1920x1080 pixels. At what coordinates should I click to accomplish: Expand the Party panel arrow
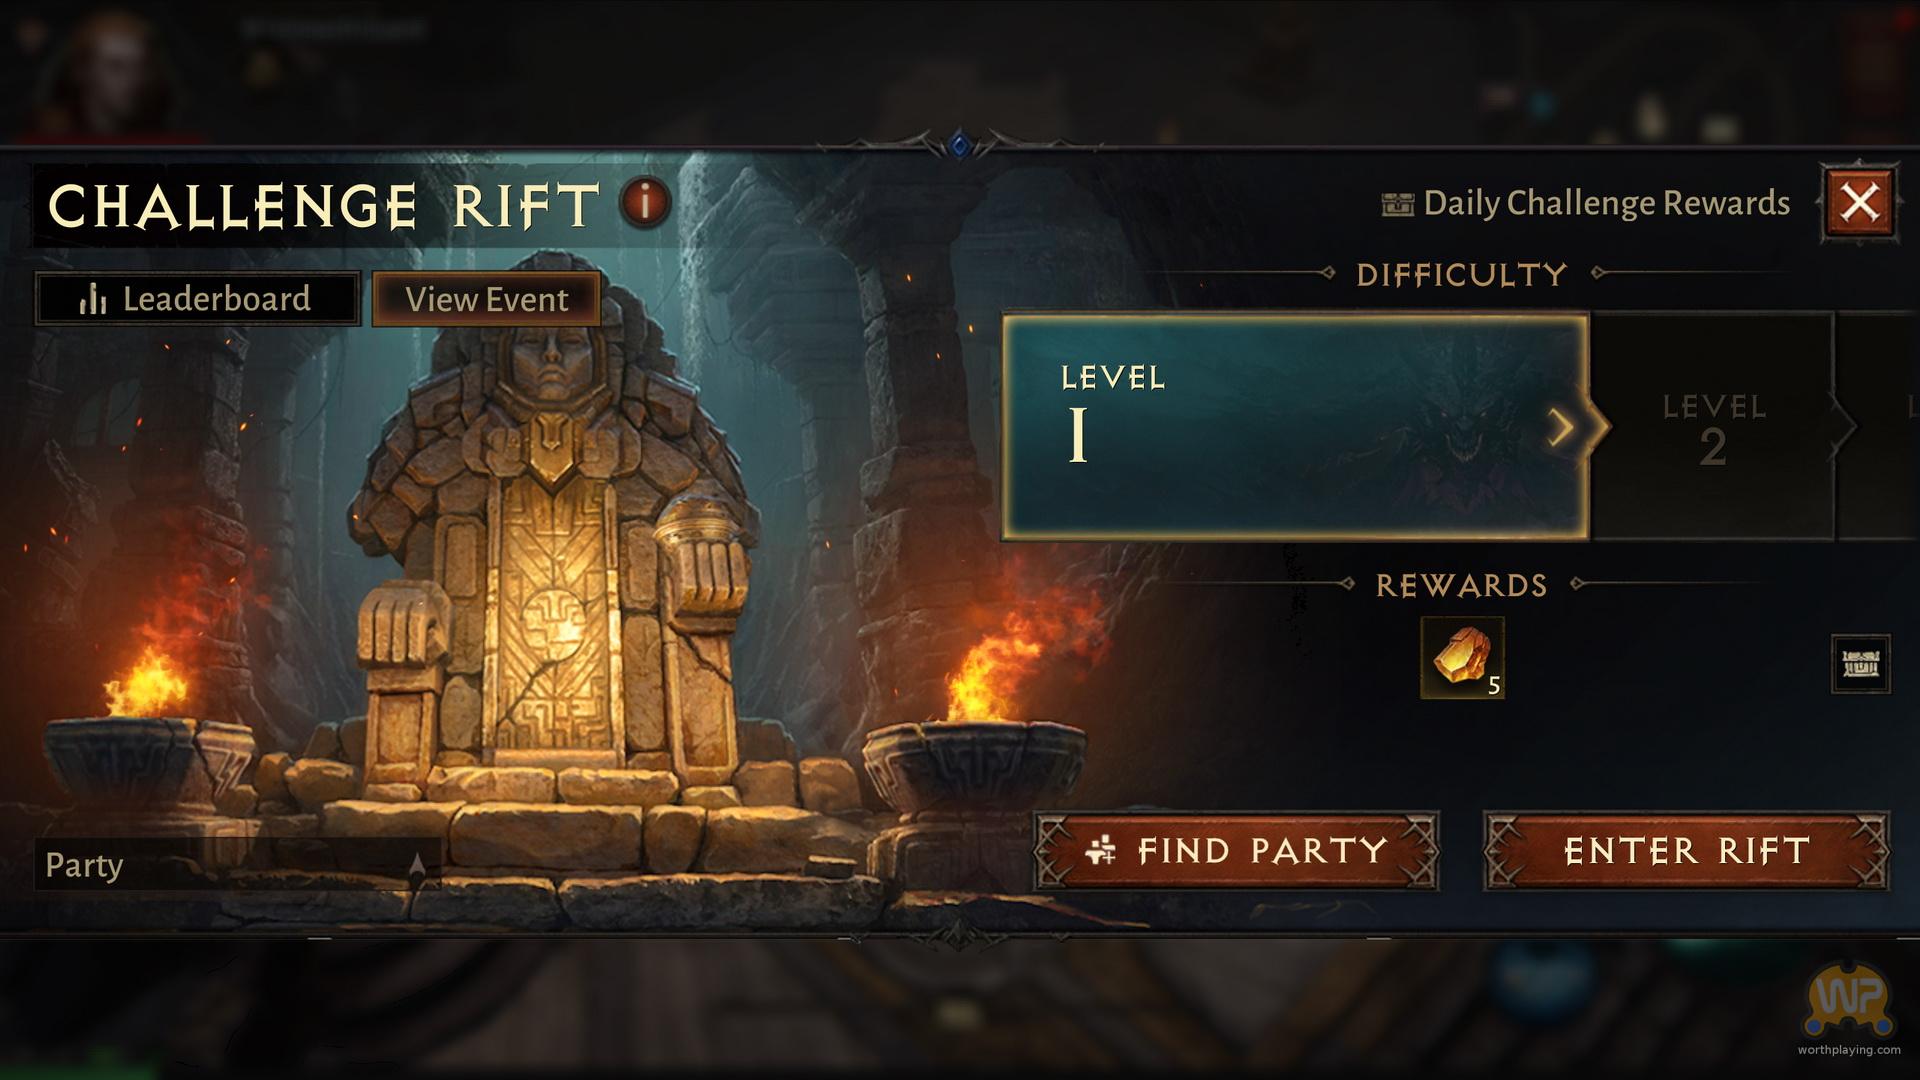click(418, 866)
